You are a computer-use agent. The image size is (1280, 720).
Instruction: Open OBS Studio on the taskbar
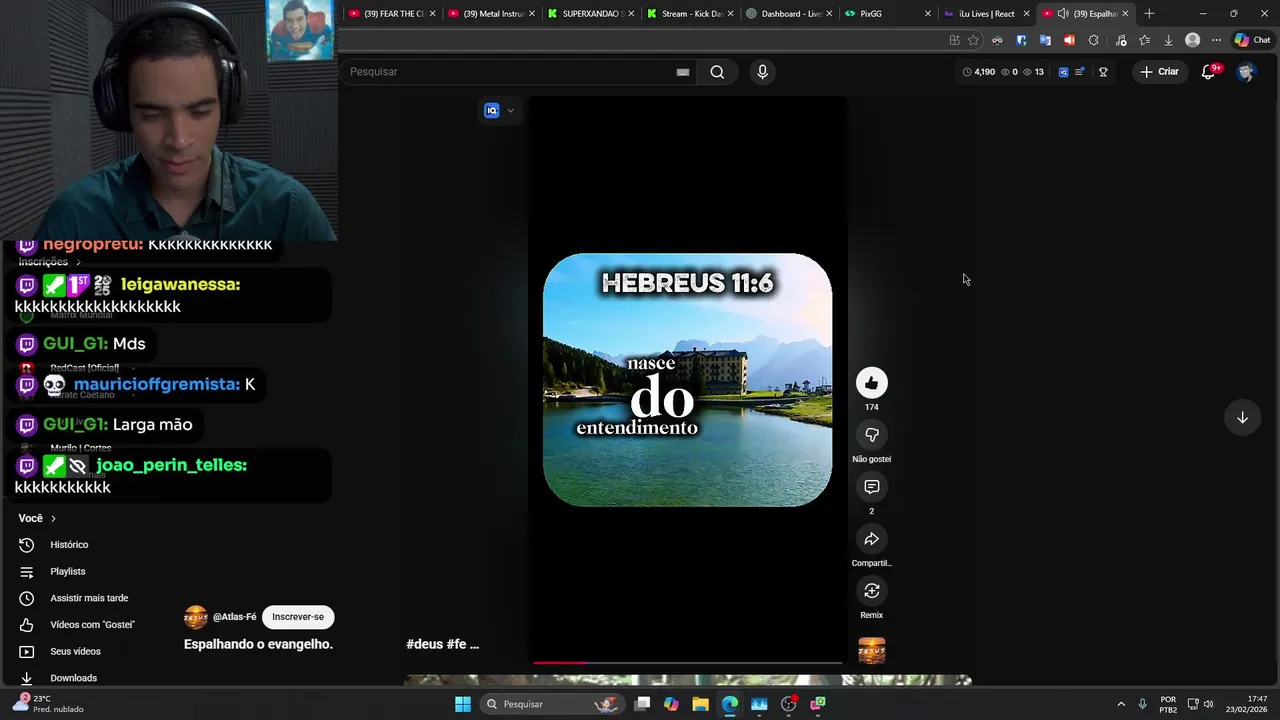tap(789, 704)
